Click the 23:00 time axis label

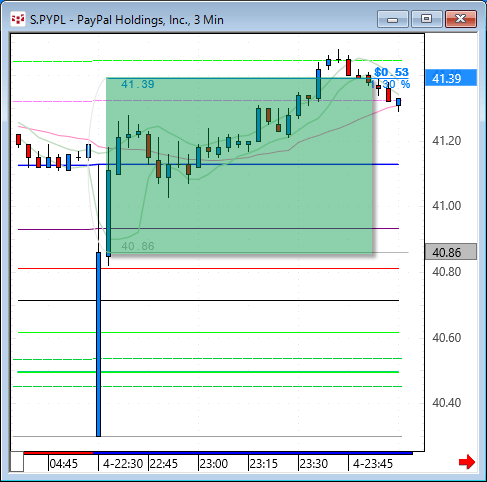tap(214, 464)
